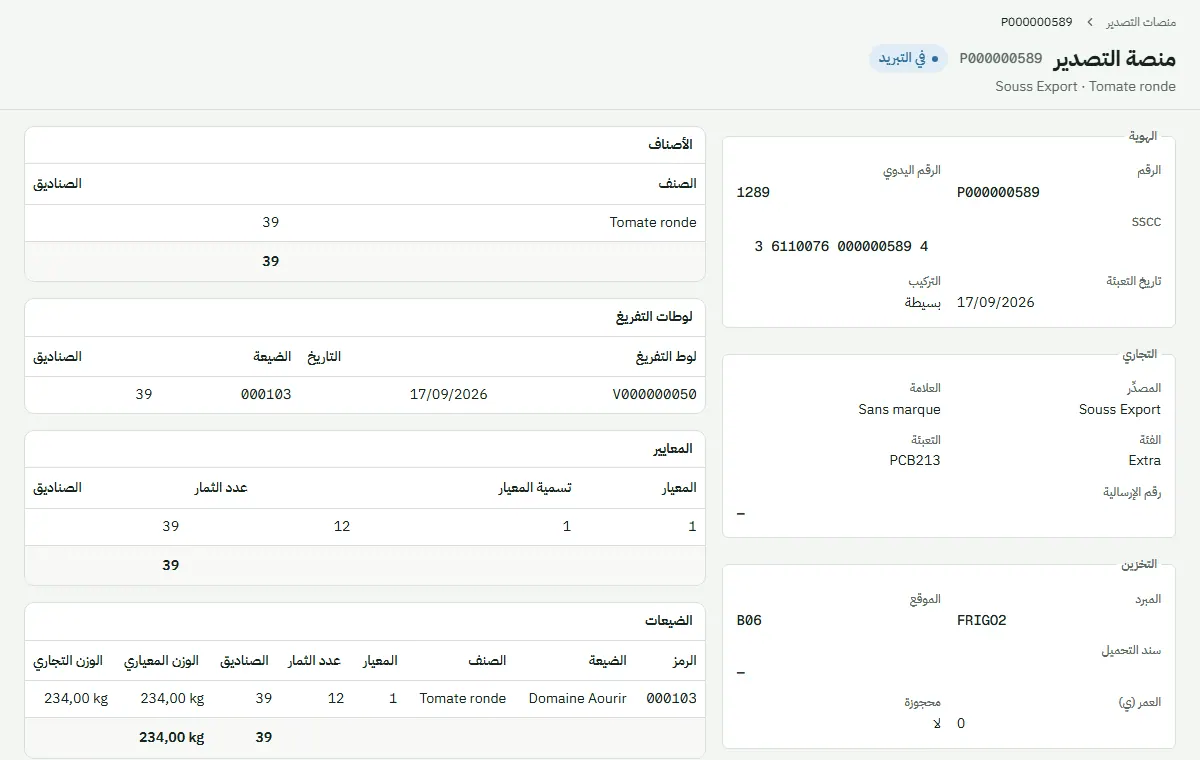Click brand value Sans marque
Viewport: 1200px width, 760px height.
coord(899,409)
